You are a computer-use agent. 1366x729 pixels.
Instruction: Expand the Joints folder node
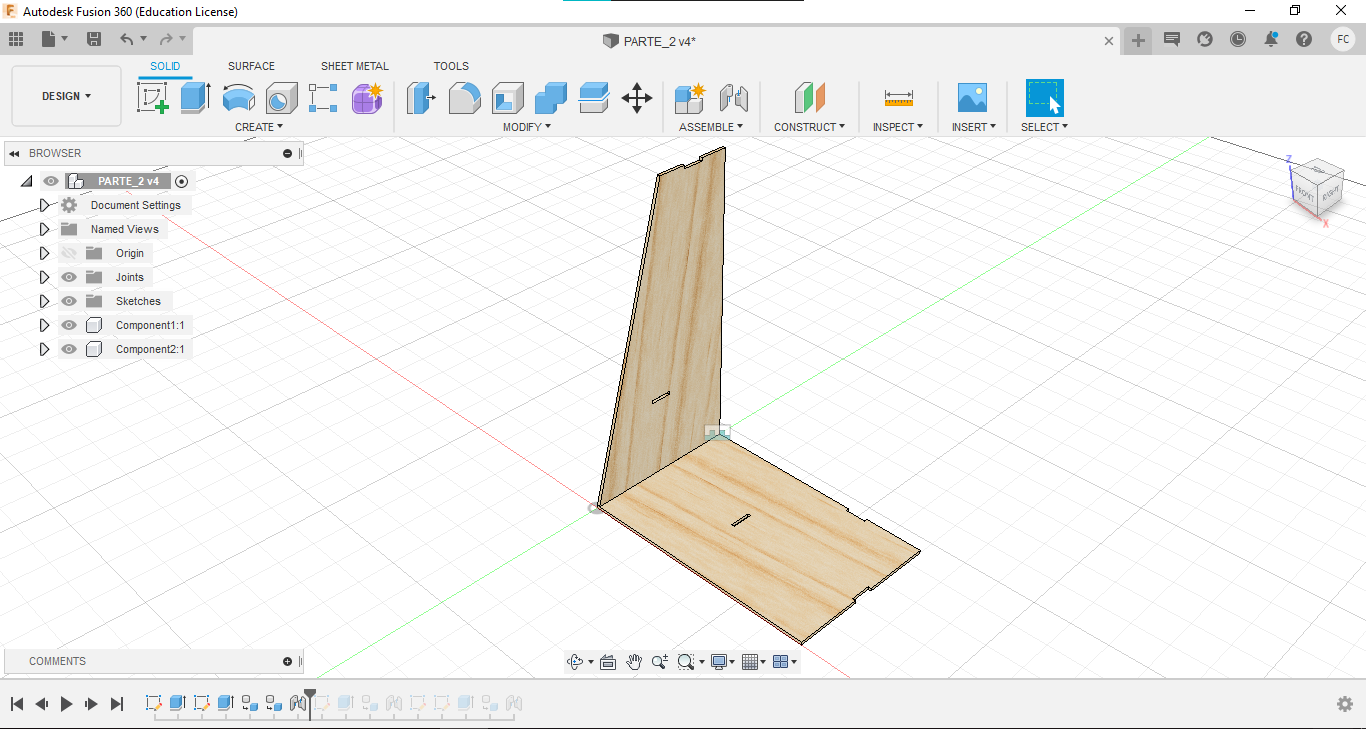(44, 277)
